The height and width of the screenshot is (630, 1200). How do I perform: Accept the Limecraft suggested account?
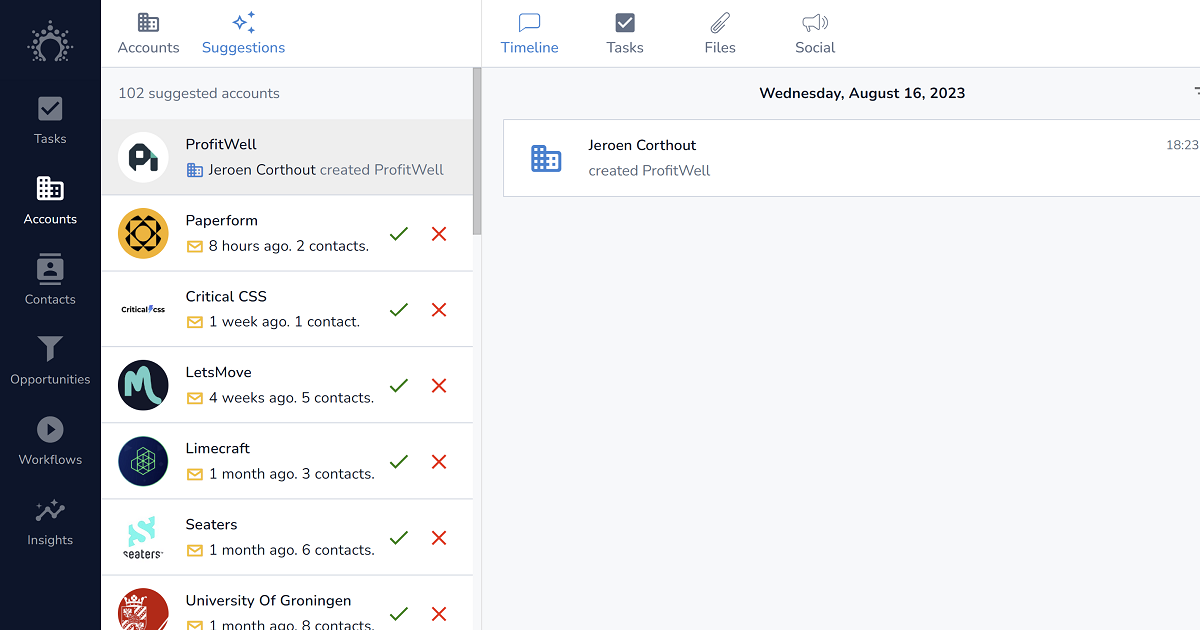(399, 462)
